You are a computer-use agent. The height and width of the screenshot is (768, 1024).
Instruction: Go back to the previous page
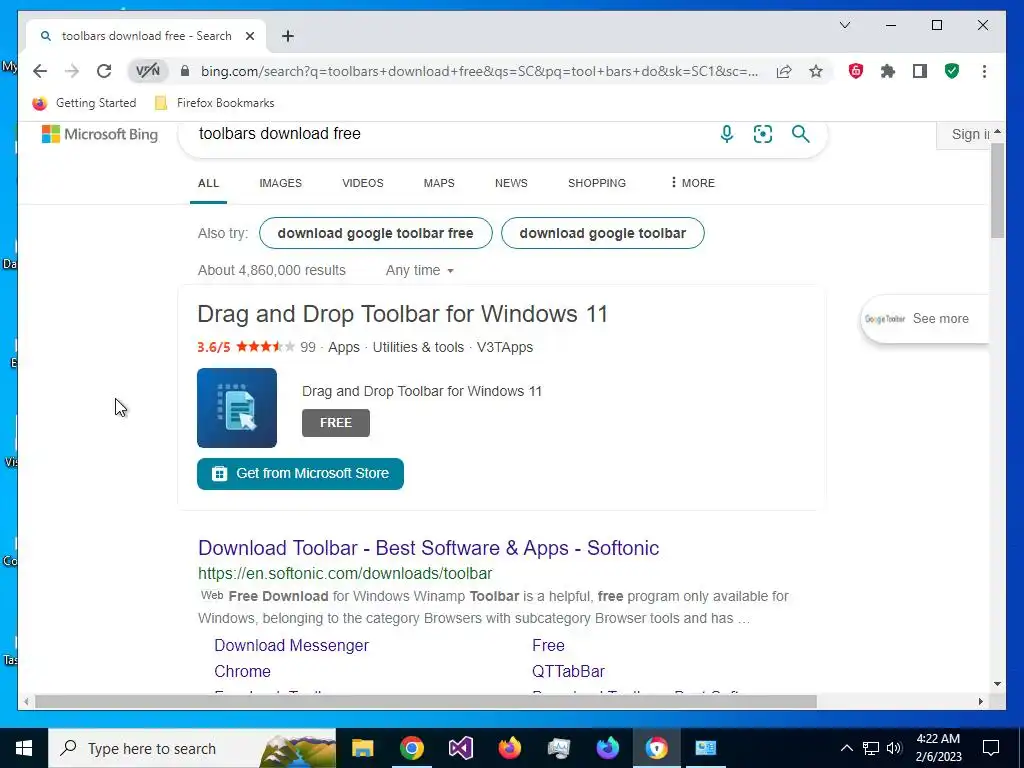(x=40, y=71)
